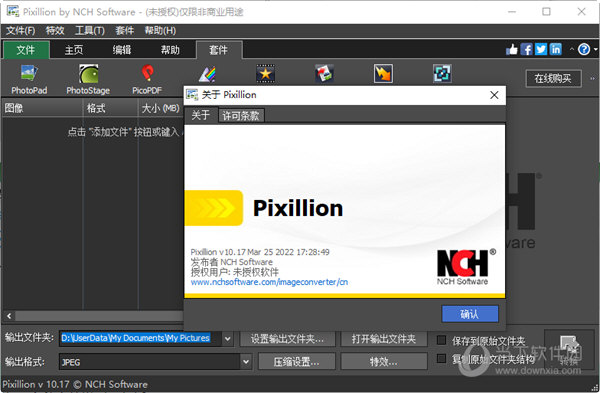Click the 特效... effects button
600x393 pixels.
pyautogui.click(x=384, y=362)
